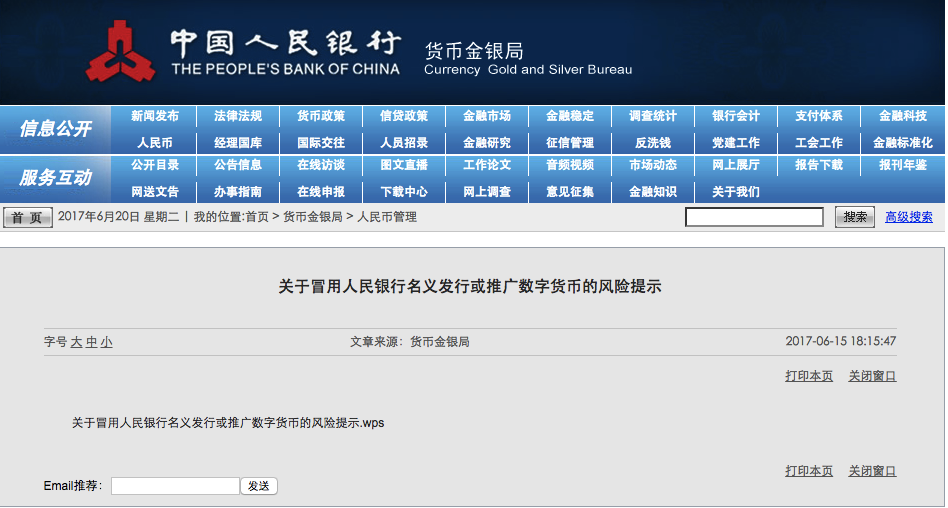Go to 办事指南 section
Image resolution: width=948 pixels, height=508 pixels.
click(238, 192)
